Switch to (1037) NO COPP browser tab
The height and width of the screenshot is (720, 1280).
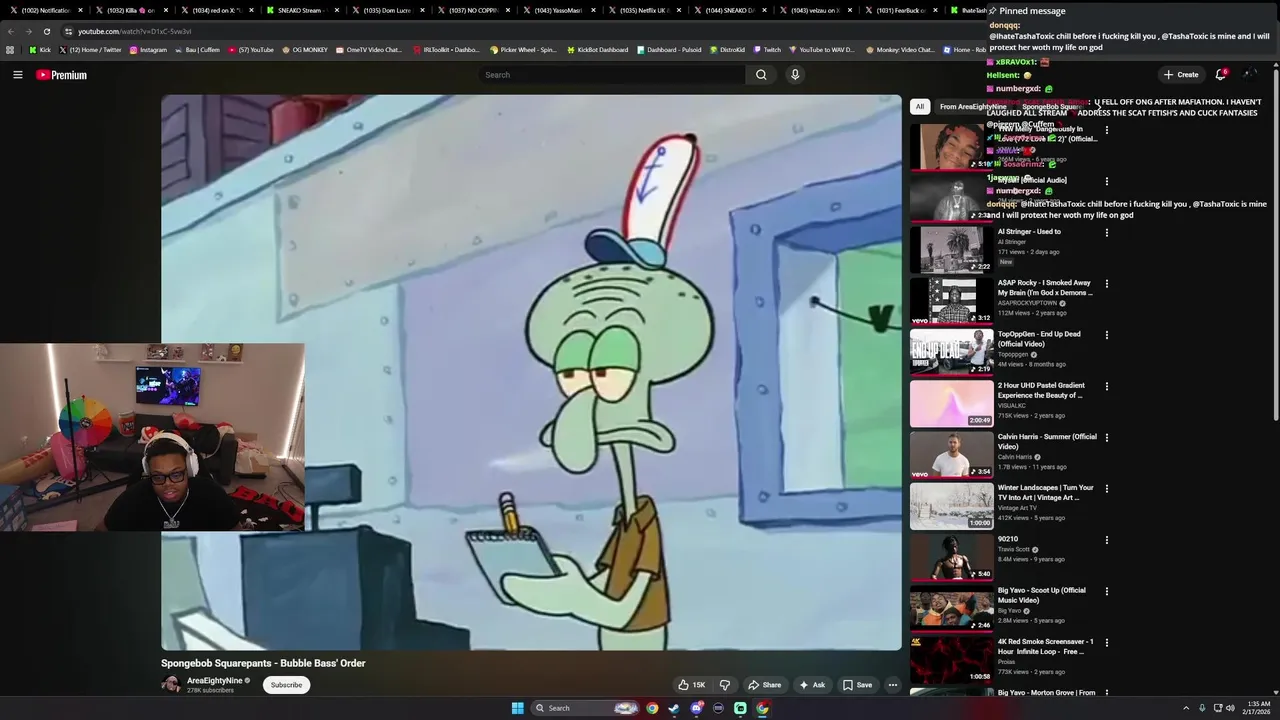tap(472, 10)
